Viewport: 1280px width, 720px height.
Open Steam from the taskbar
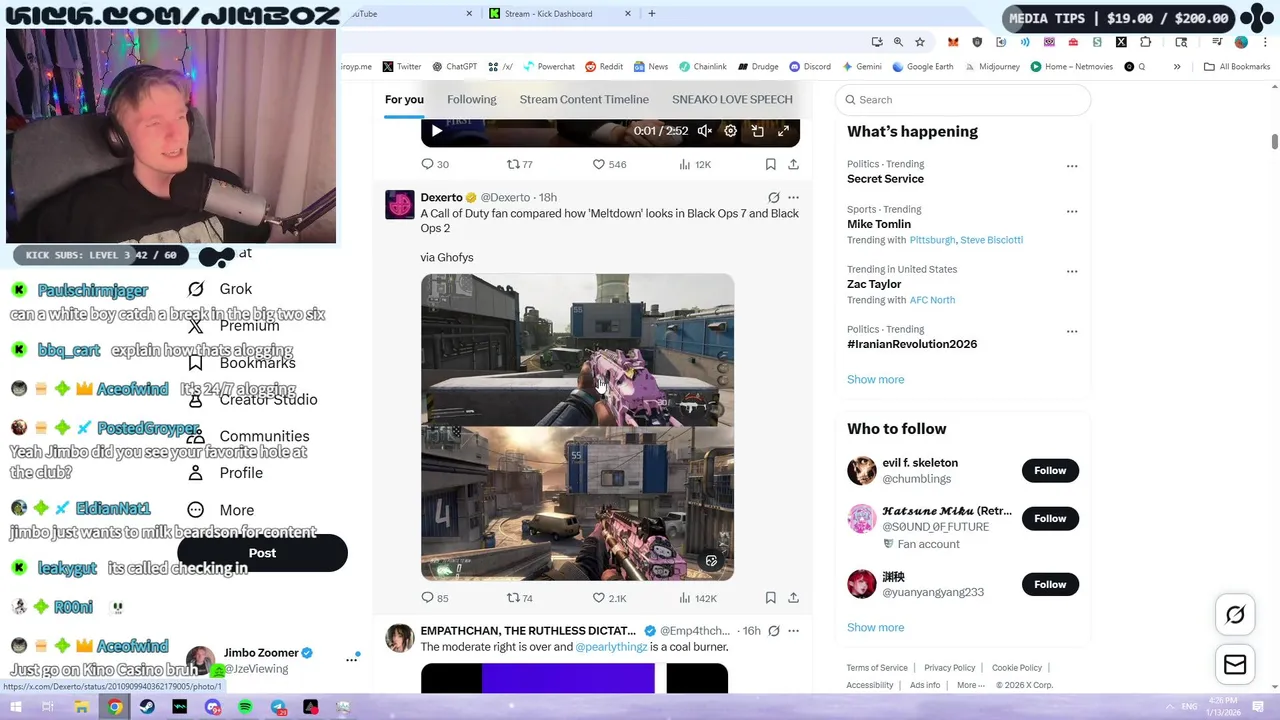coord(147,707)
